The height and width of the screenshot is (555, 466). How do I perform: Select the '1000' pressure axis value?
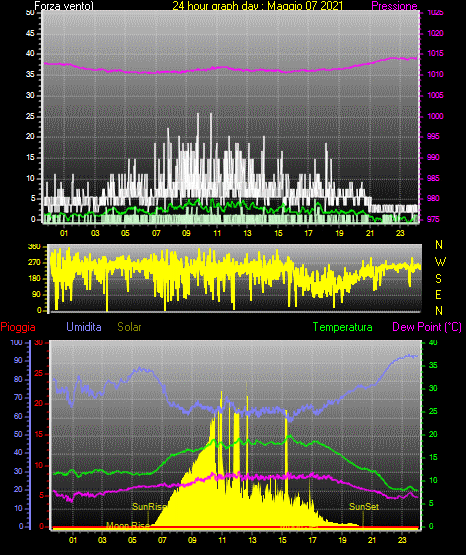435,116
